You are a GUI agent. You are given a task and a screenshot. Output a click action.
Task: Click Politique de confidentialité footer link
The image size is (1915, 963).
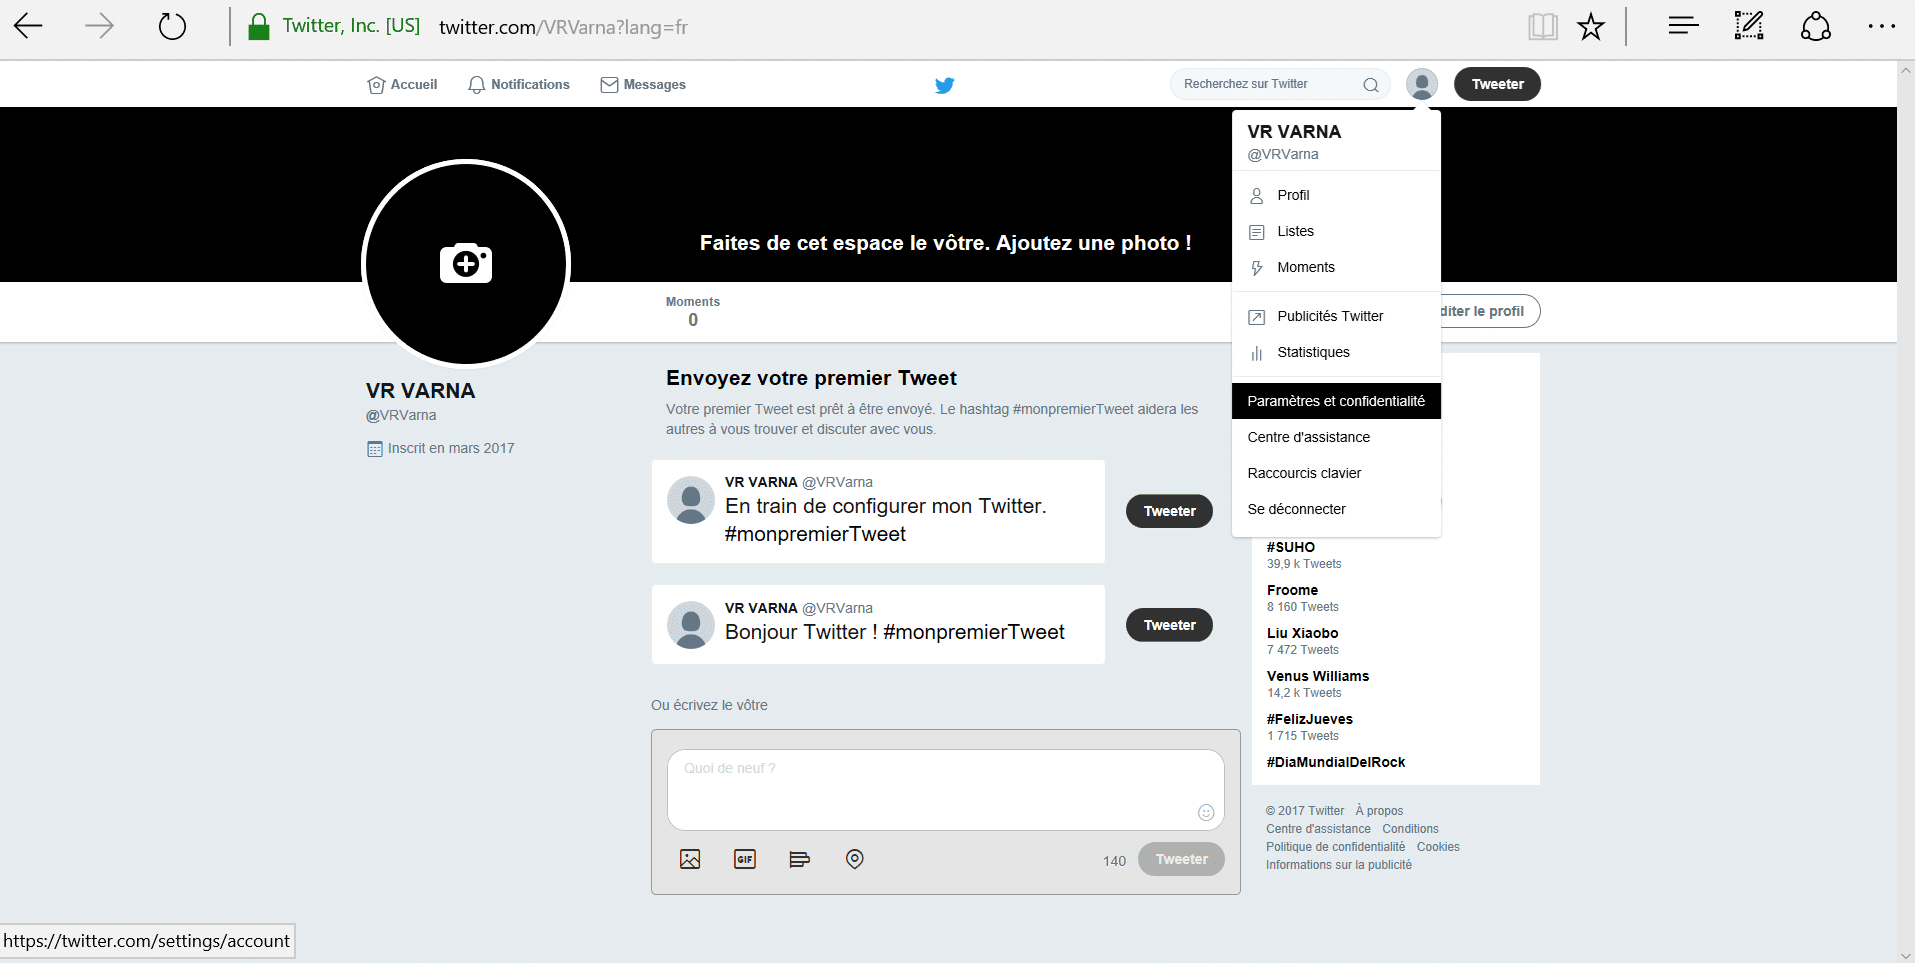[x=1335, y=847]
